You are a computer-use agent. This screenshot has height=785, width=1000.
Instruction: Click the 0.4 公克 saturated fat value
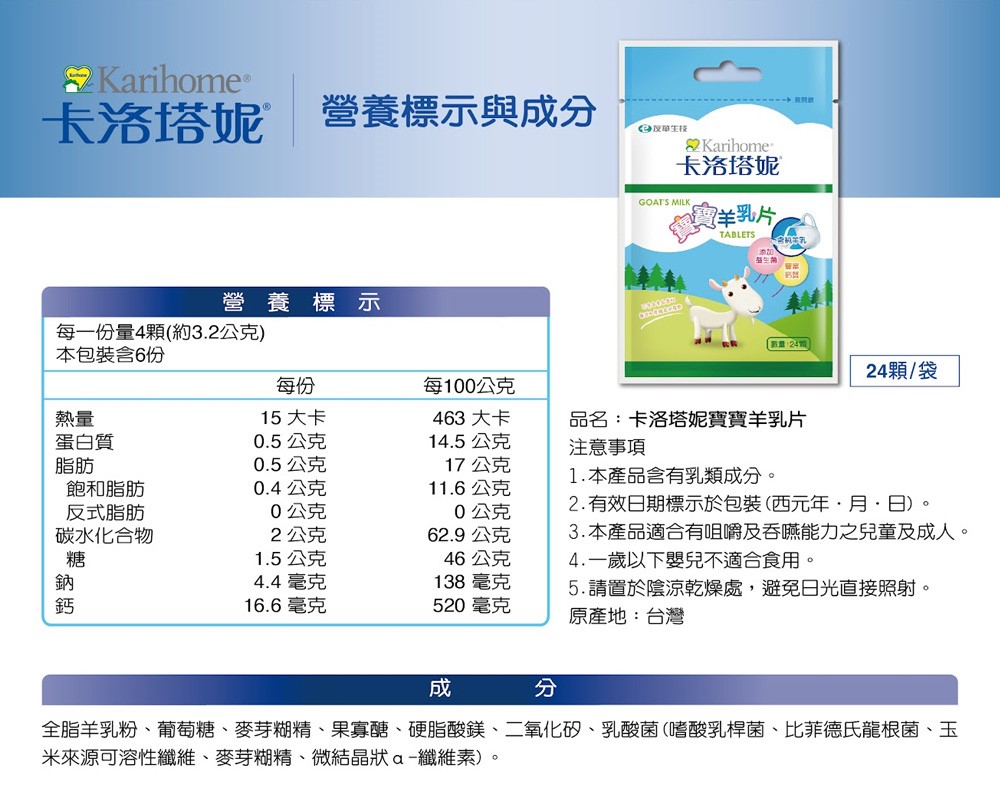(290, 488)
